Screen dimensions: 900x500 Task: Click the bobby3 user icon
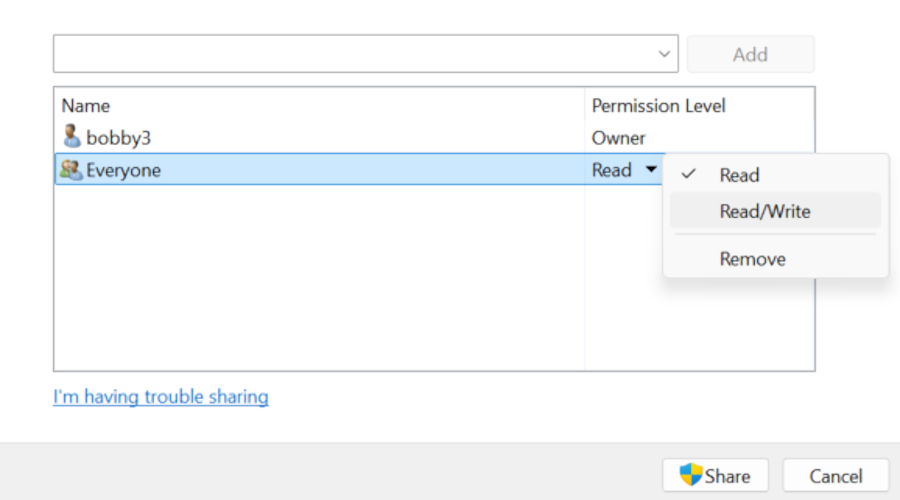point(72,137)
